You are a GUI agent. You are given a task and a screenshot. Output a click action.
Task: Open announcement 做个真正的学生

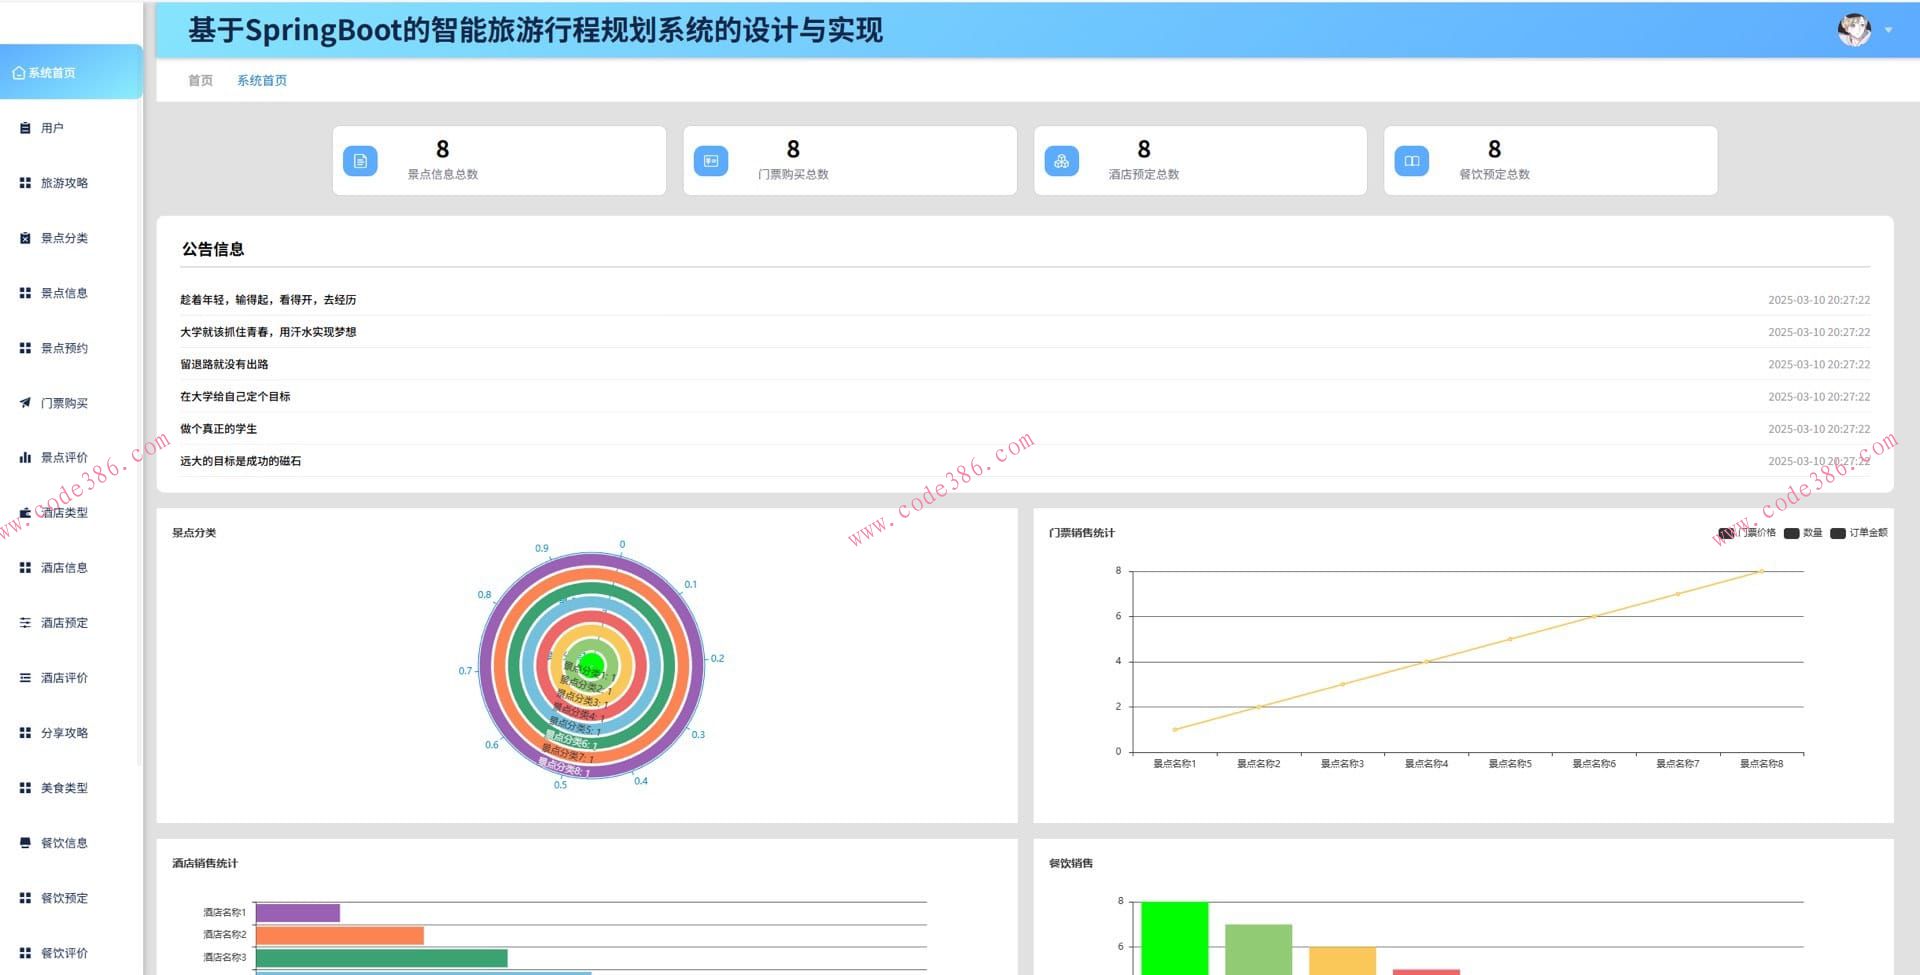point(218,429)
